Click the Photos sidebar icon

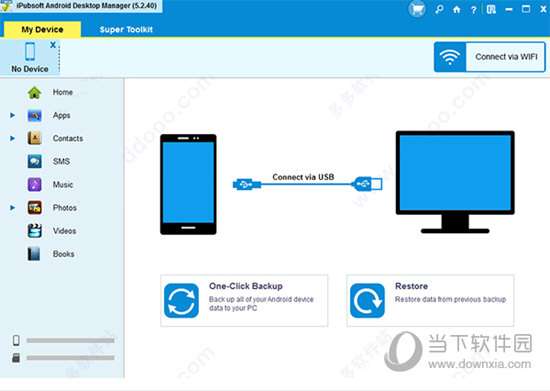pos(34,208)
